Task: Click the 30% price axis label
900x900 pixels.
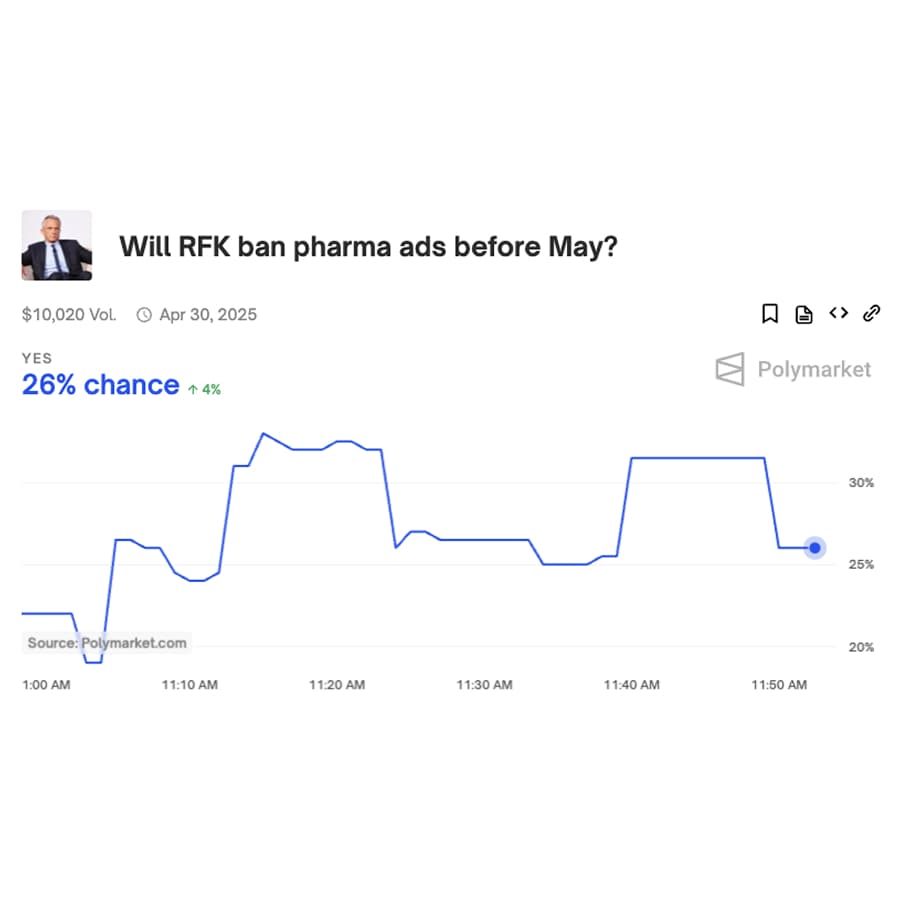Action: tap(861, 483)
